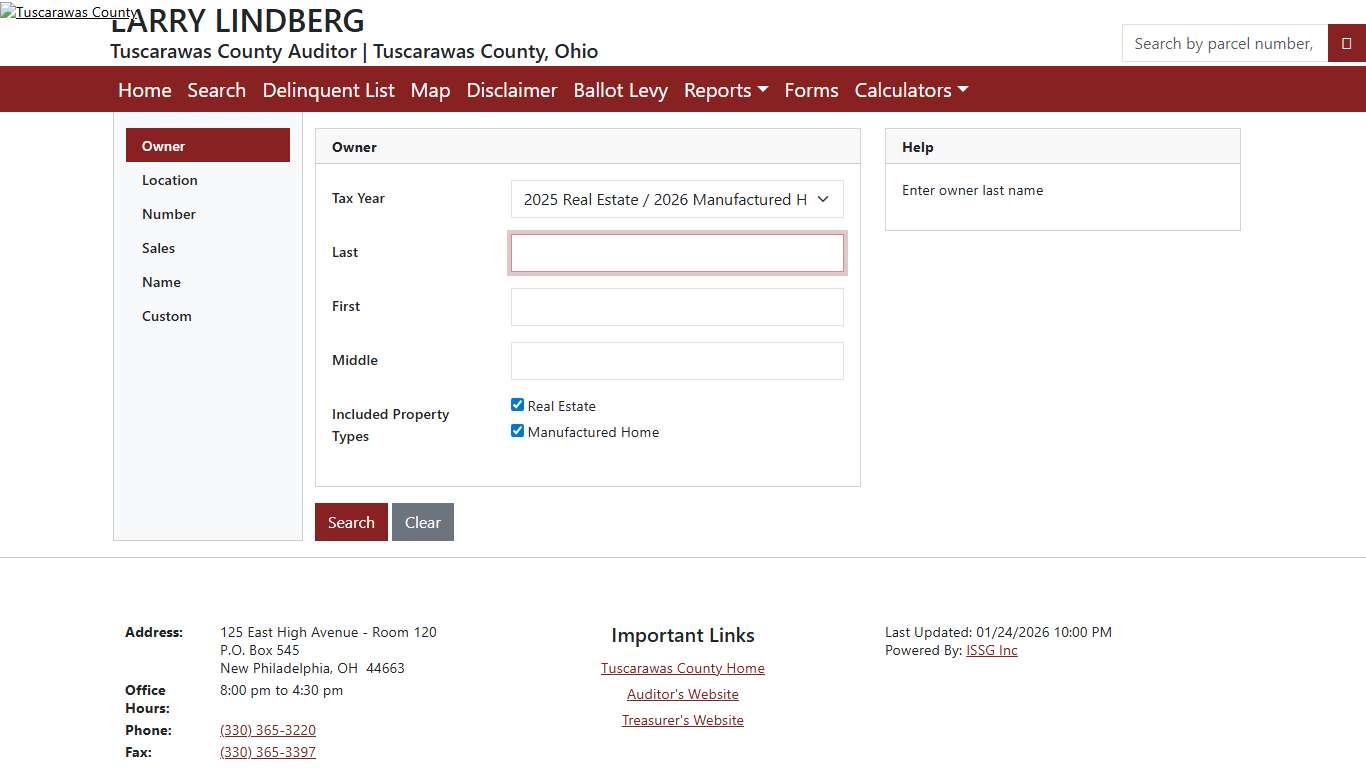1366x768 pixels.
Task: Click into the First name field
Action: point(677,307)
